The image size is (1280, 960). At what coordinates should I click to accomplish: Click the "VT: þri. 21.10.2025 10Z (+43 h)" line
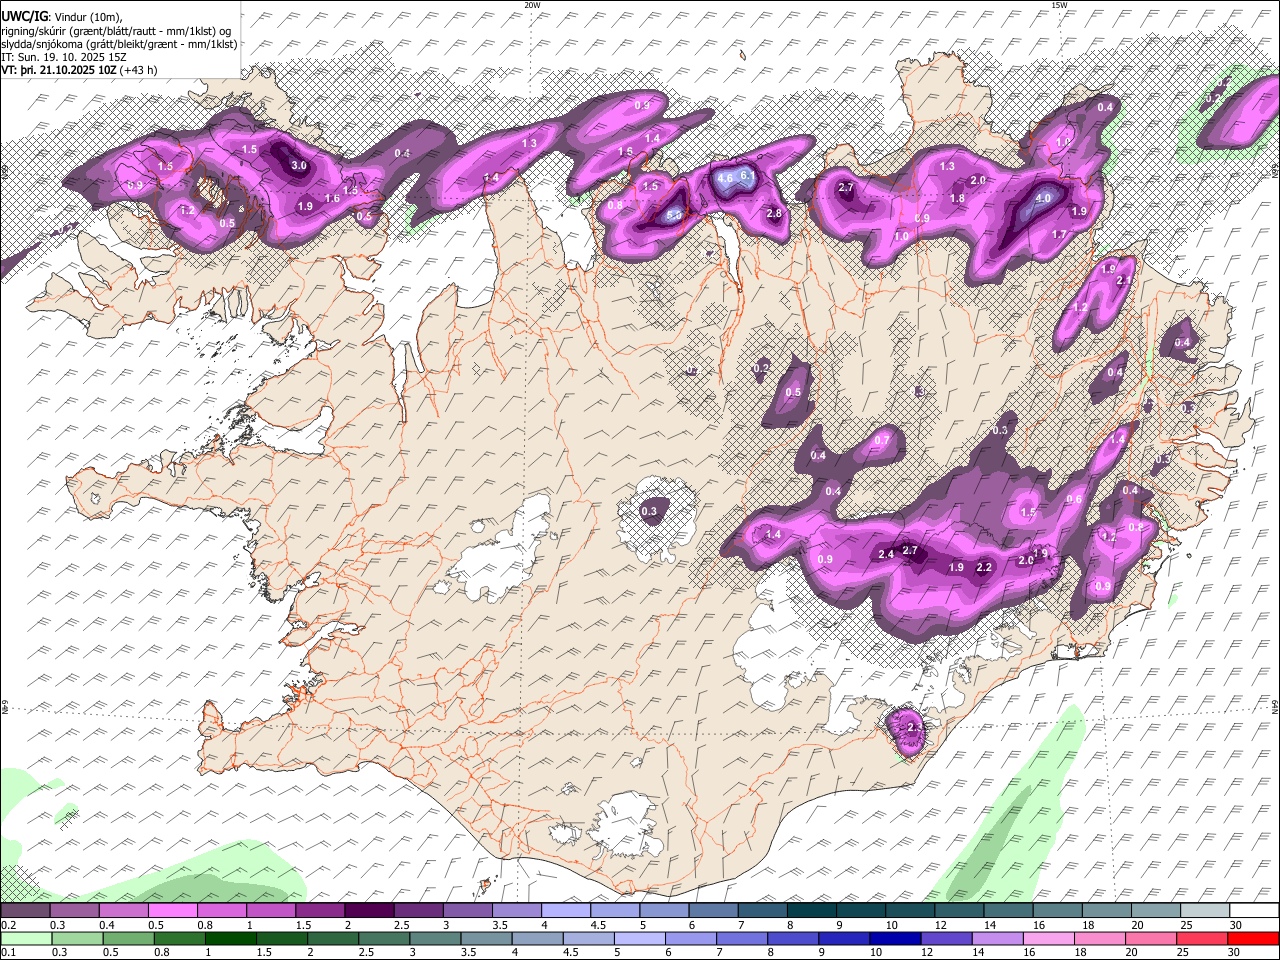(x=79, y=70)
